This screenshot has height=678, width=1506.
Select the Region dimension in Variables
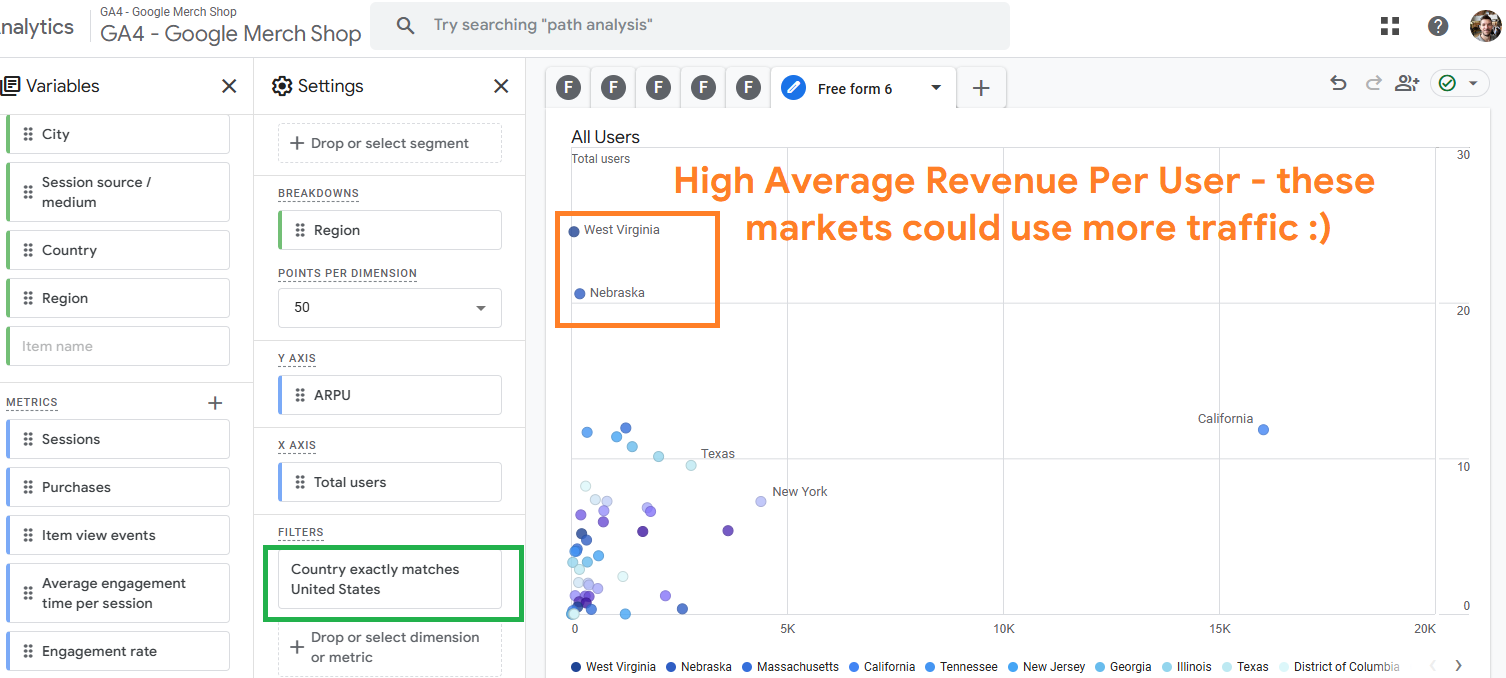(118, 298)
